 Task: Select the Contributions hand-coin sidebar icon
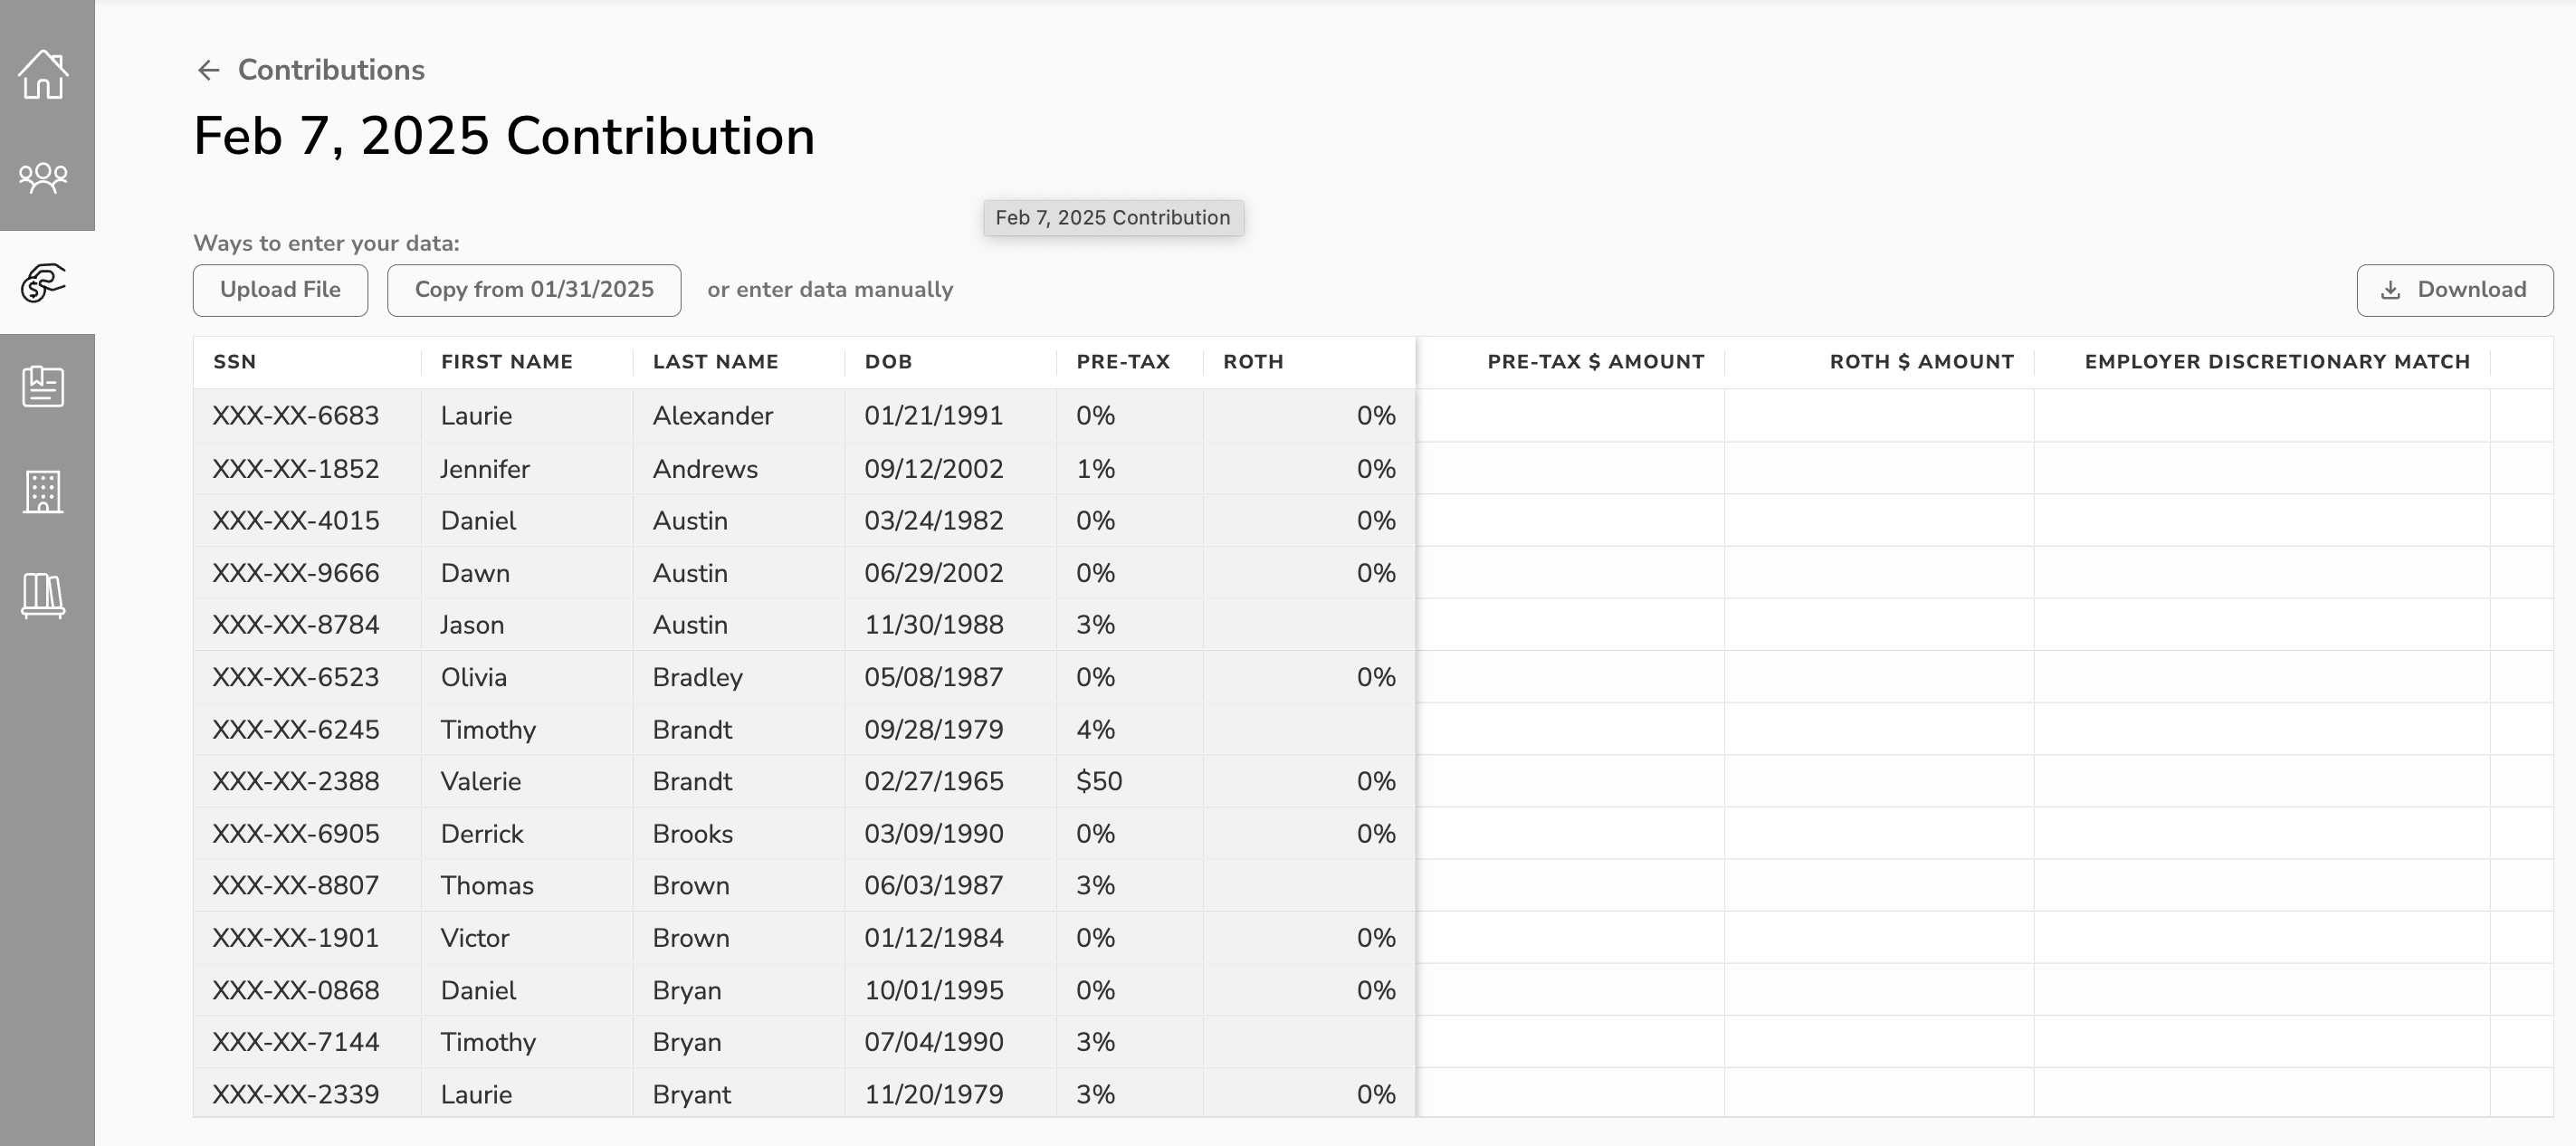(43, 283)
